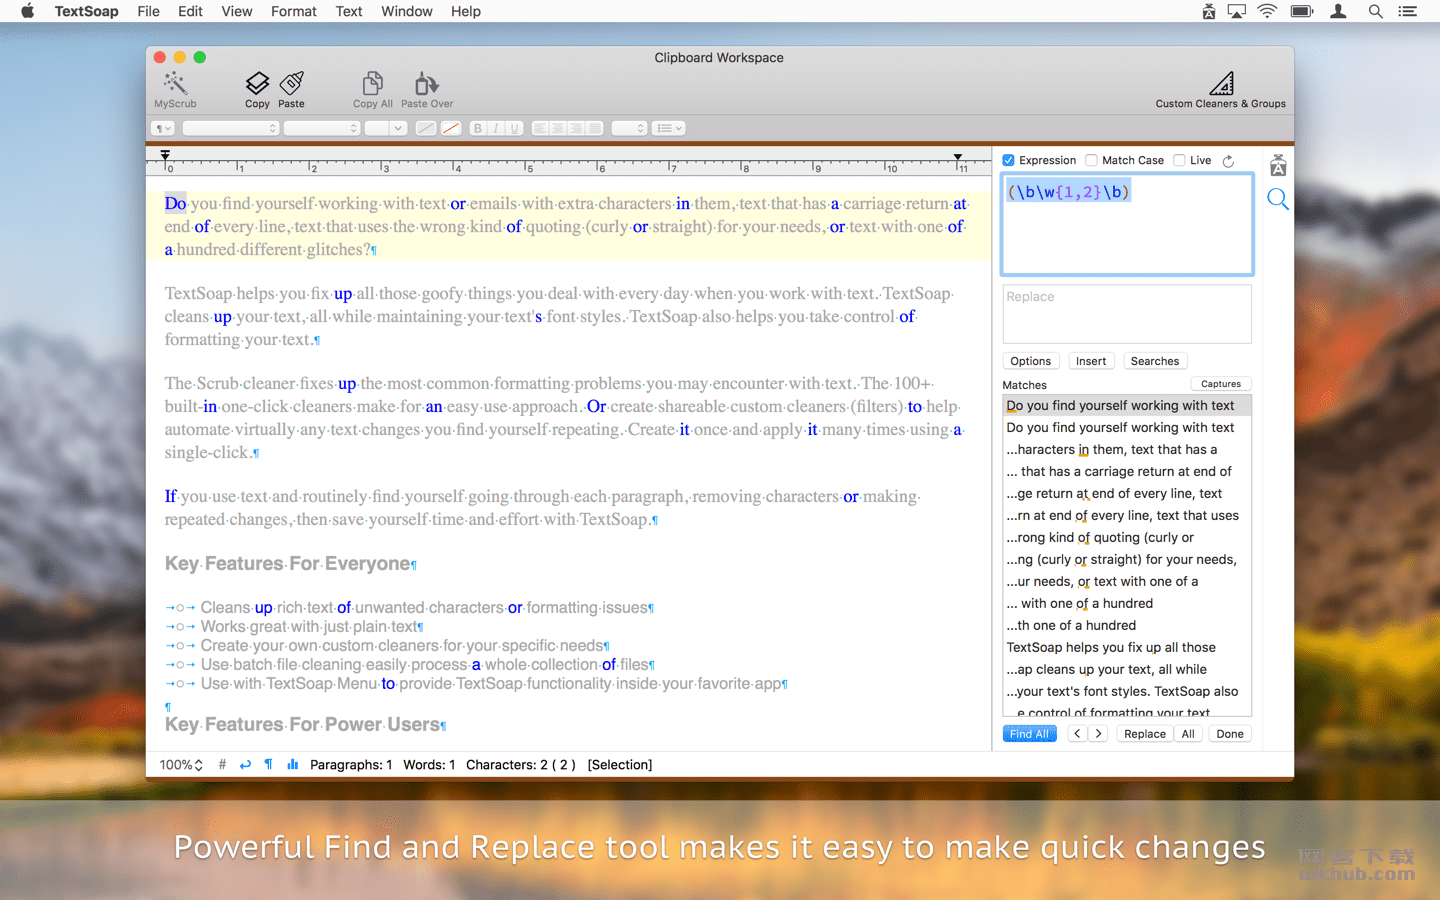Align text right
This screenshot has height=900, width=1440.
point(577,128)
